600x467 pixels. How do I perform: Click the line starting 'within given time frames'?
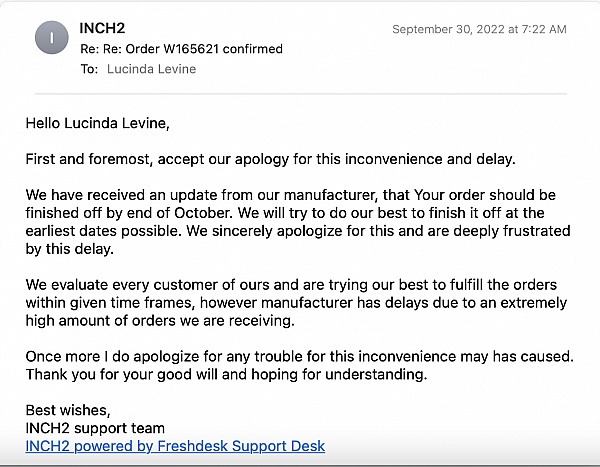click(x=296, y=303)
